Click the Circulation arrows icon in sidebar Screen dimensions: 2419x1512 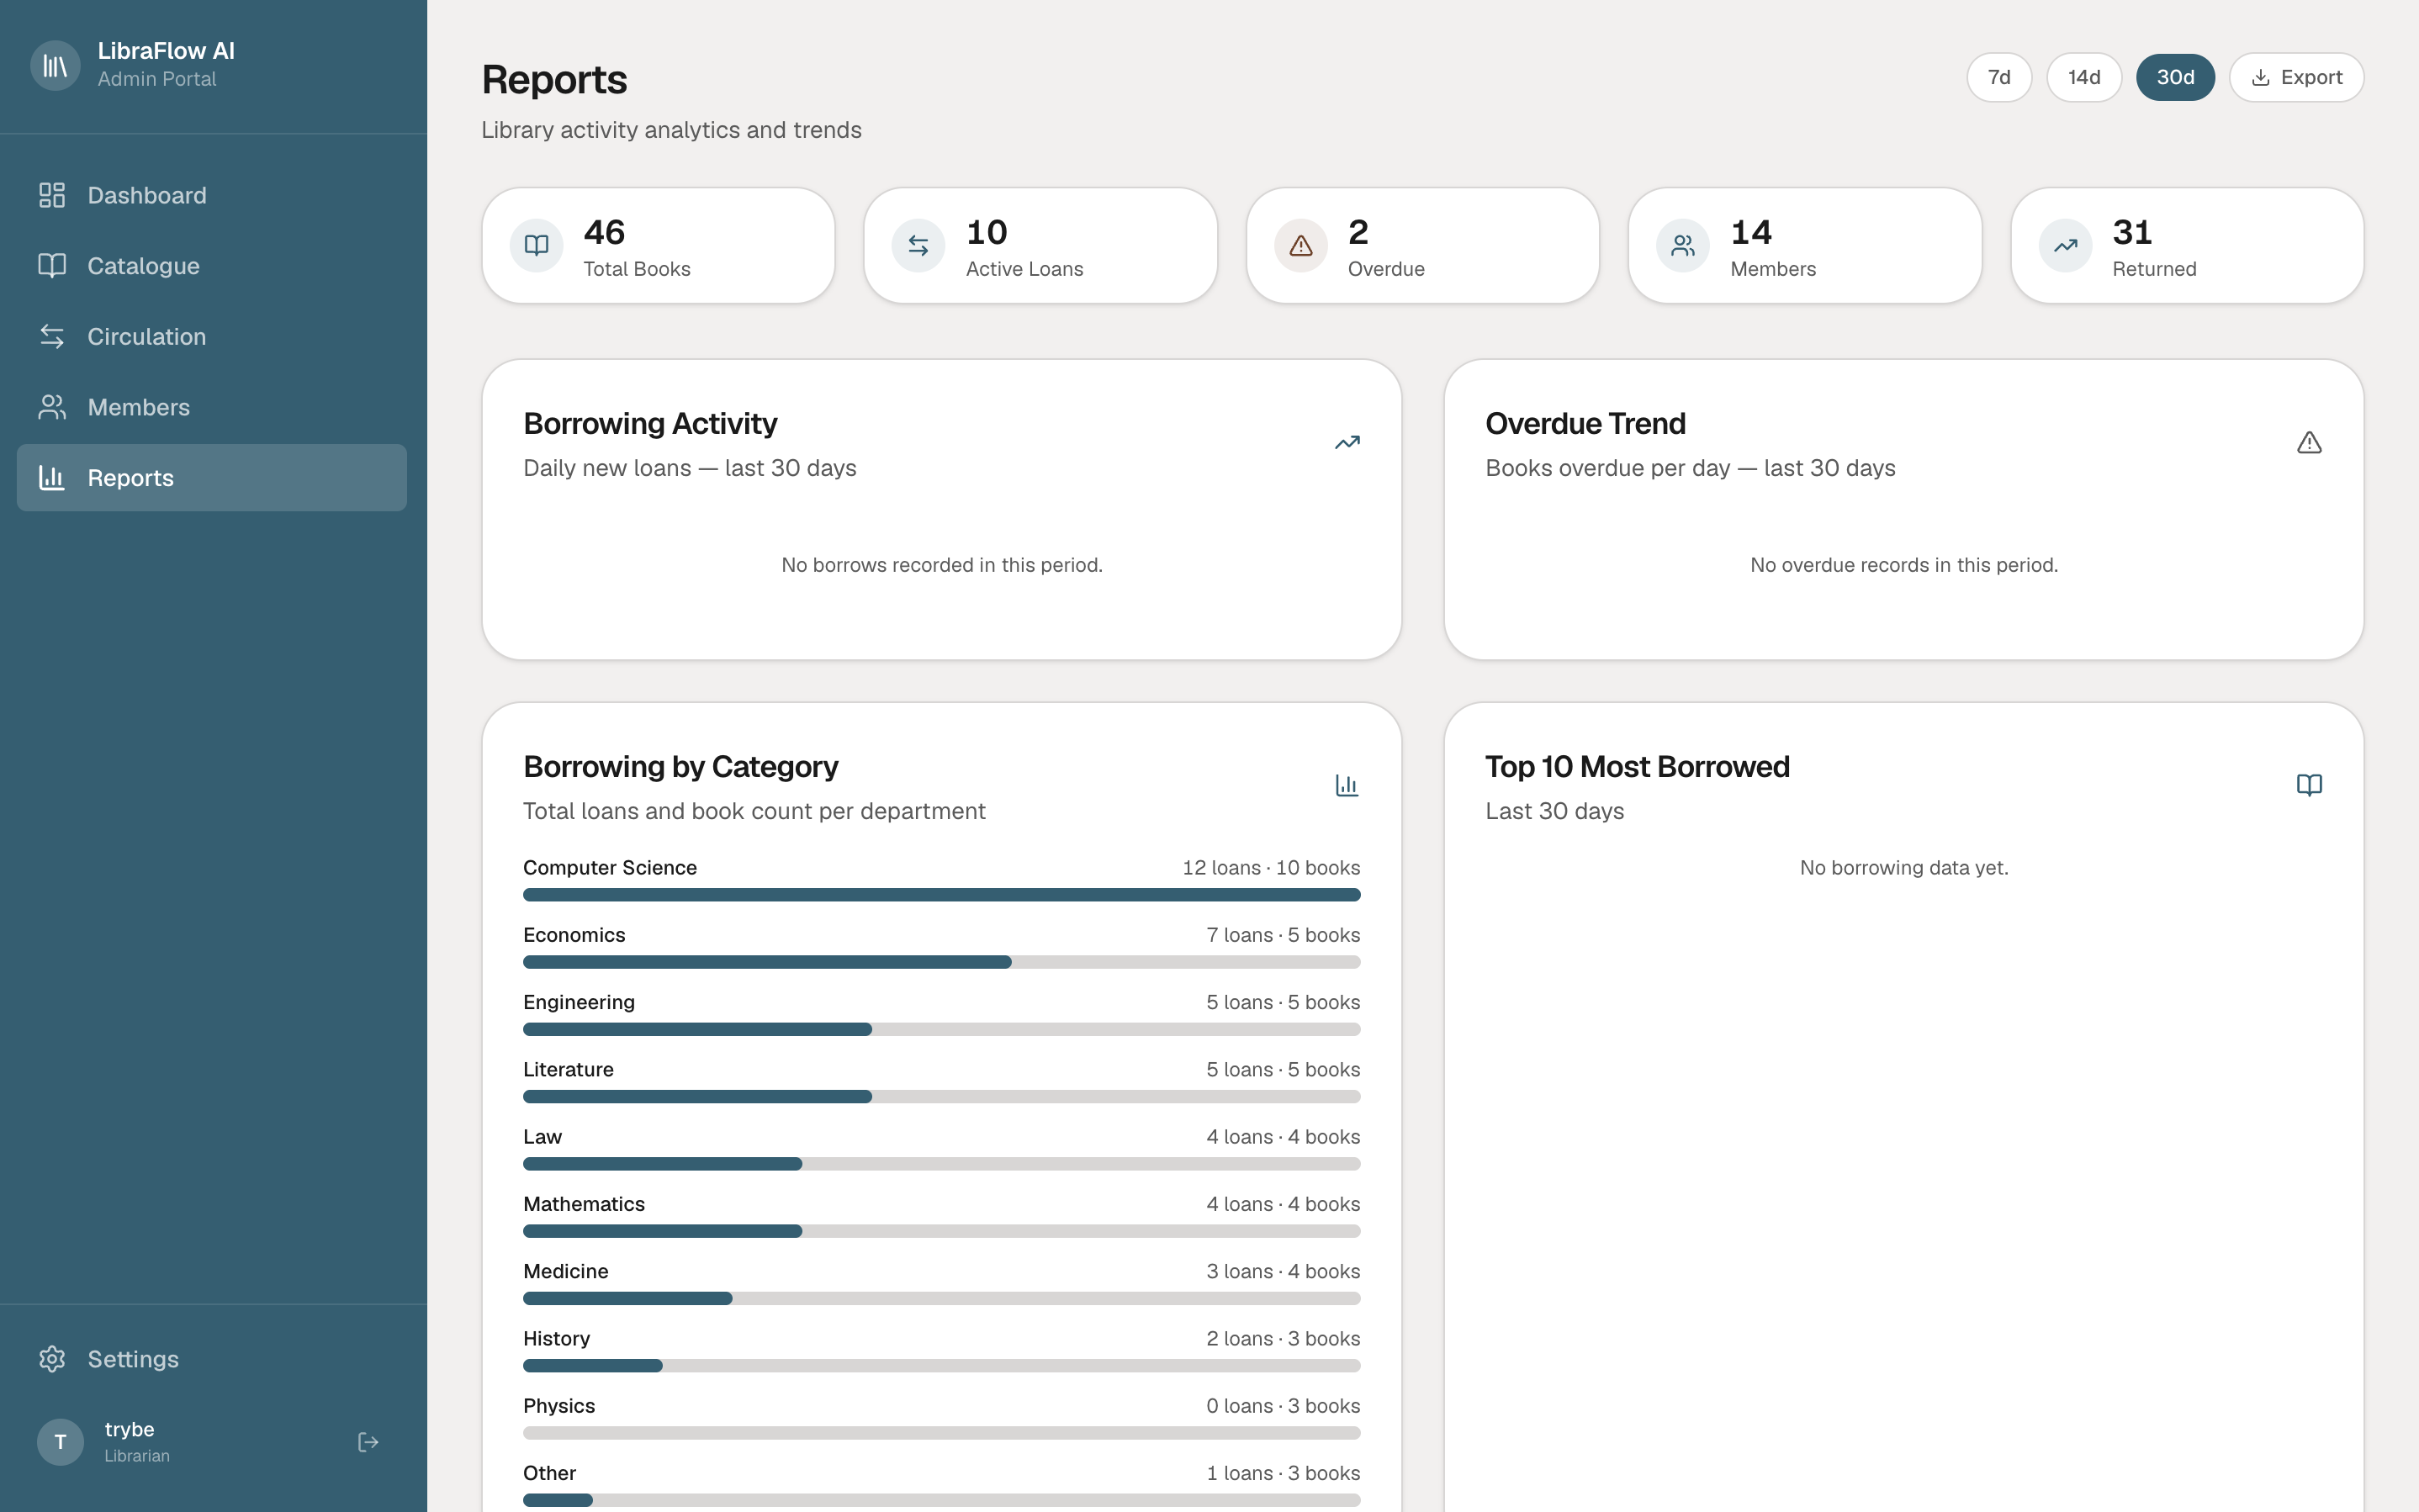coord(52,336)
